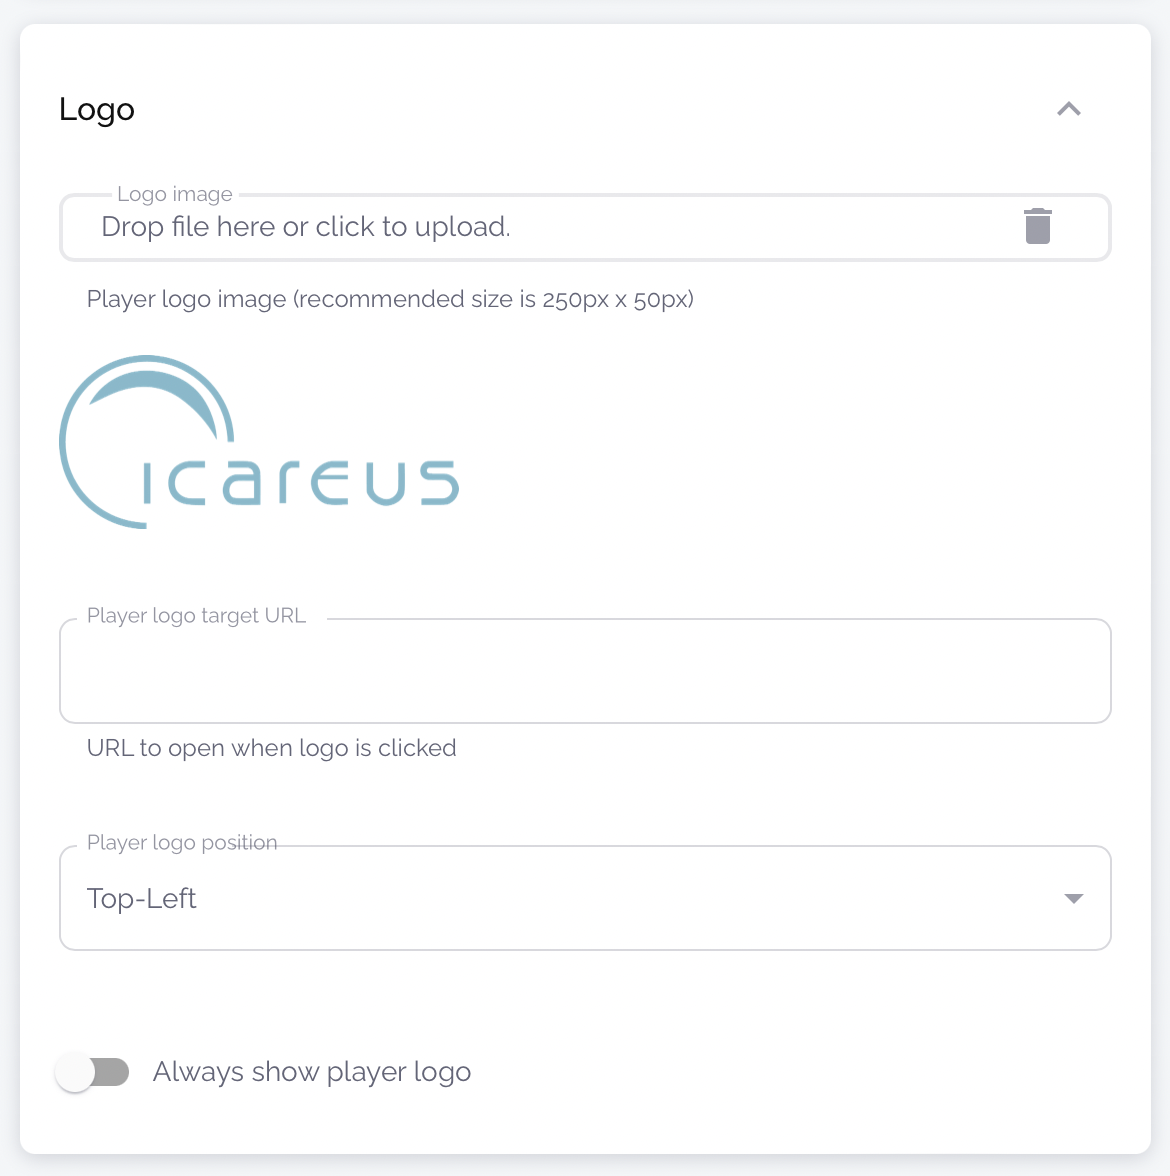Click the "Logo image" field label
Screen dimensions: 1170x1176
coord(175,194)
